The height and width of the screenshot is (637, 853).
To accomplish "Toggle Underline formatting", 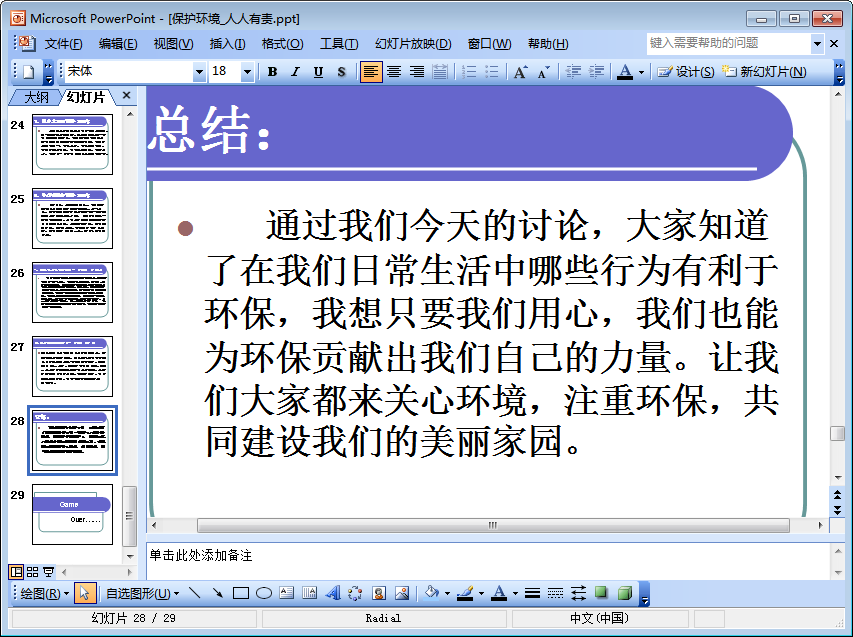I will point(318,72).
